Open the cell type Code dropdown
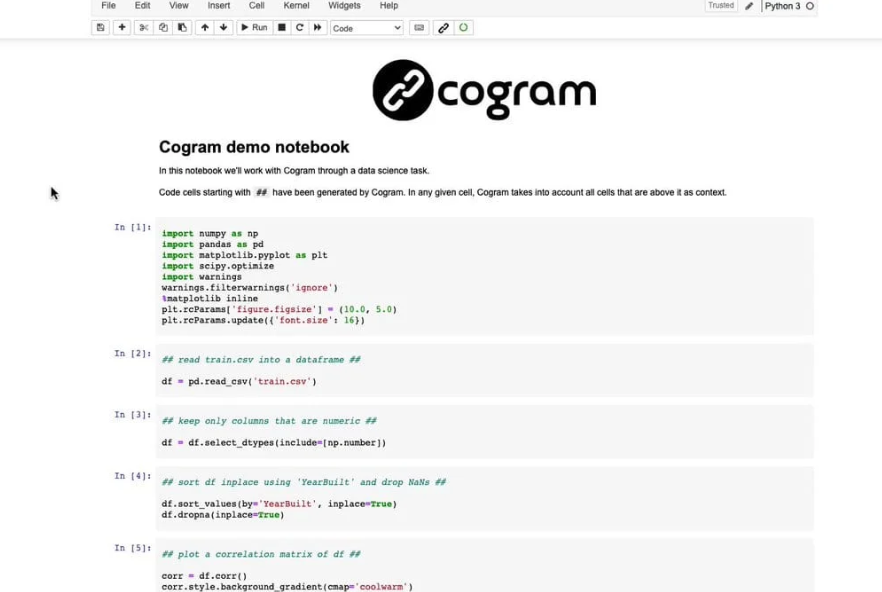 coord(367,28)
